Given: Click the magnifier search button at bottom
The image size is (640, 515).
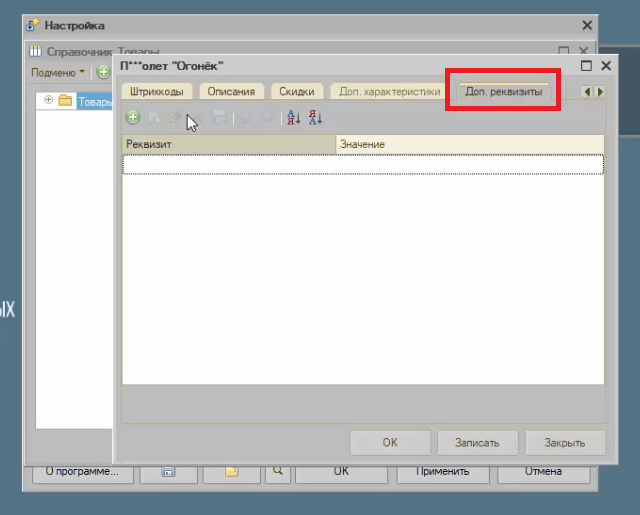Looking at the screenshot, I should click(277, 470).
